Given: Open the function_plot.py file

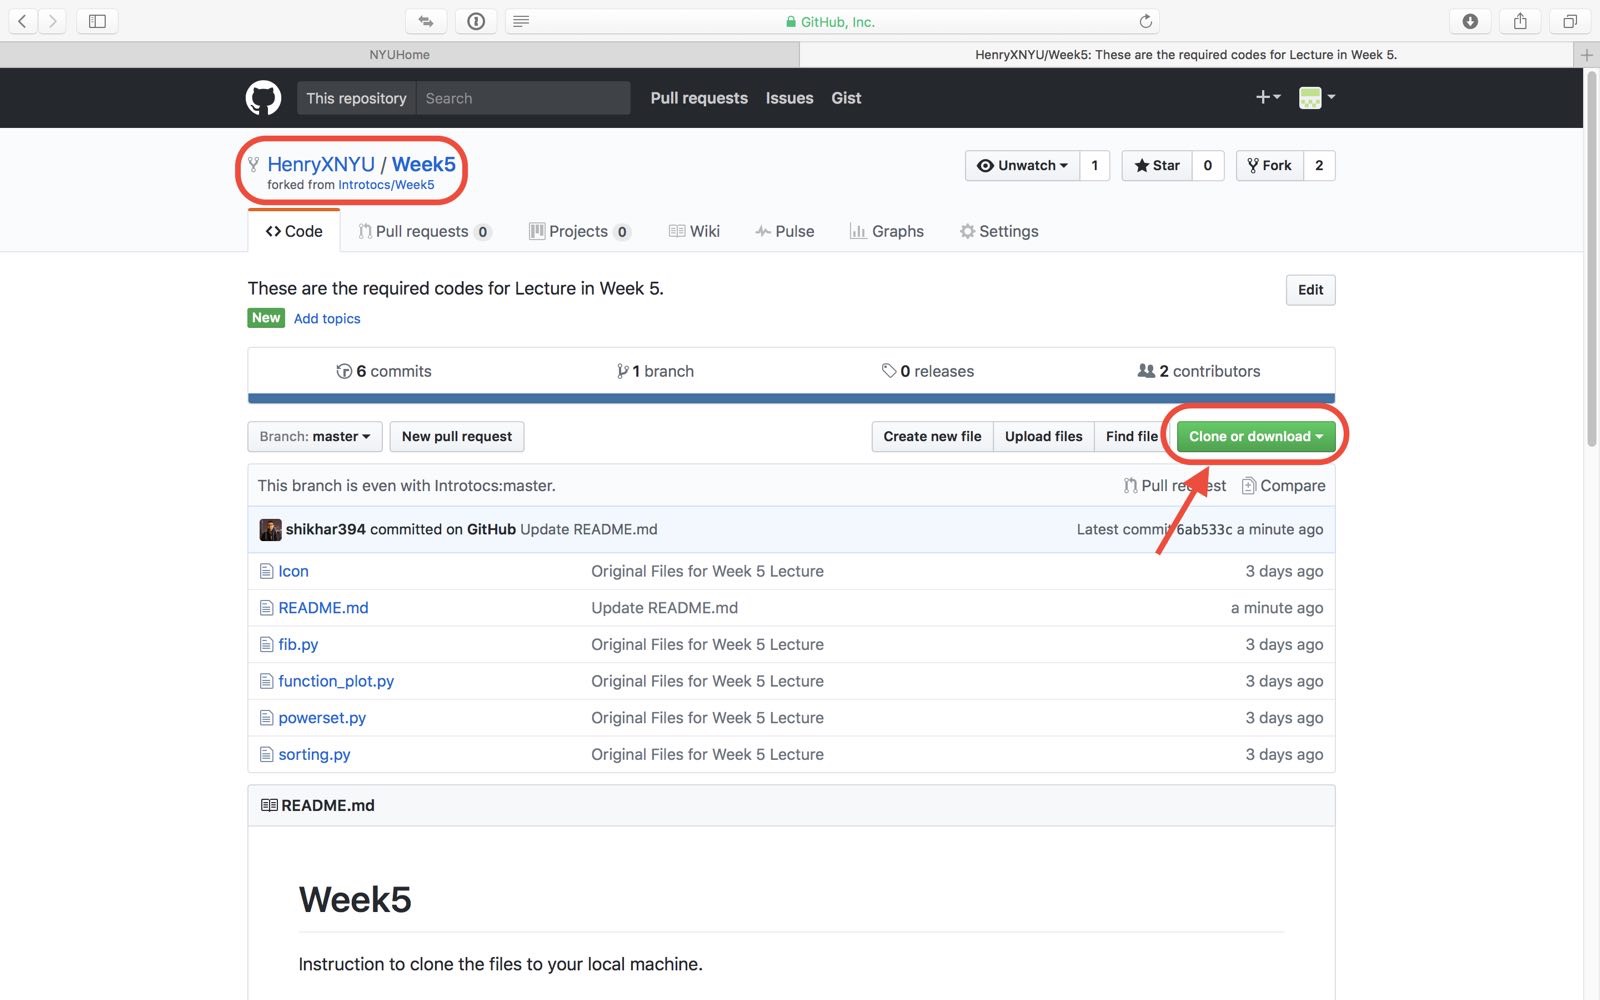Looking at the screenshot, I should click(336, 681).
